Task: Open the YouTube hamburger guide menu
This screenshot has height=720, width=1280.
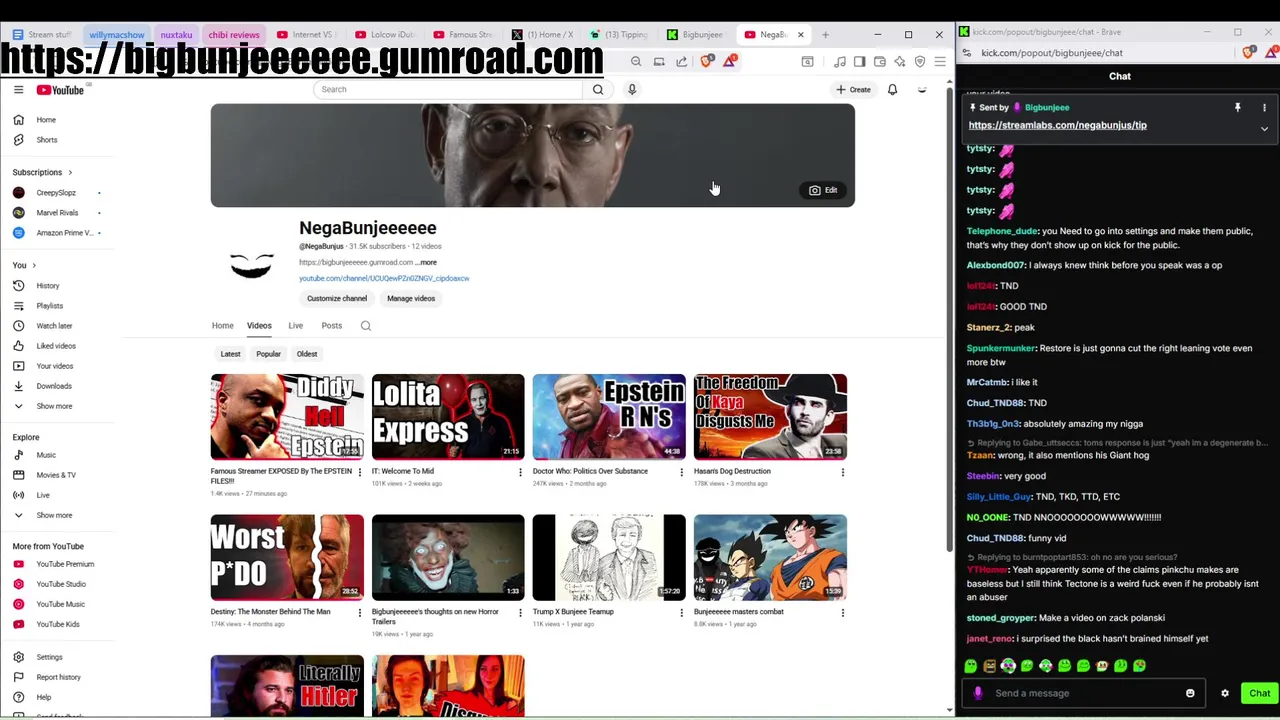Action: tap(18, 90)
